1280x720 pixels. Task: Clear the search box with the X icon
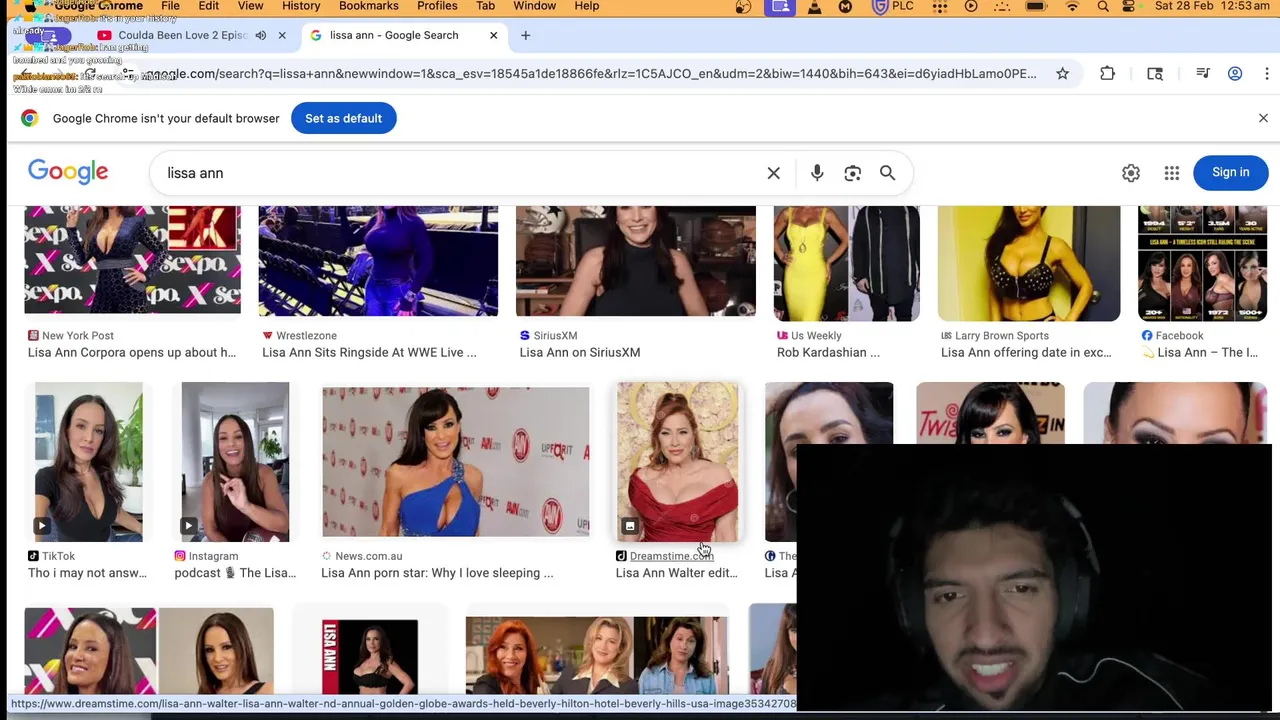[x=773, y=173]
